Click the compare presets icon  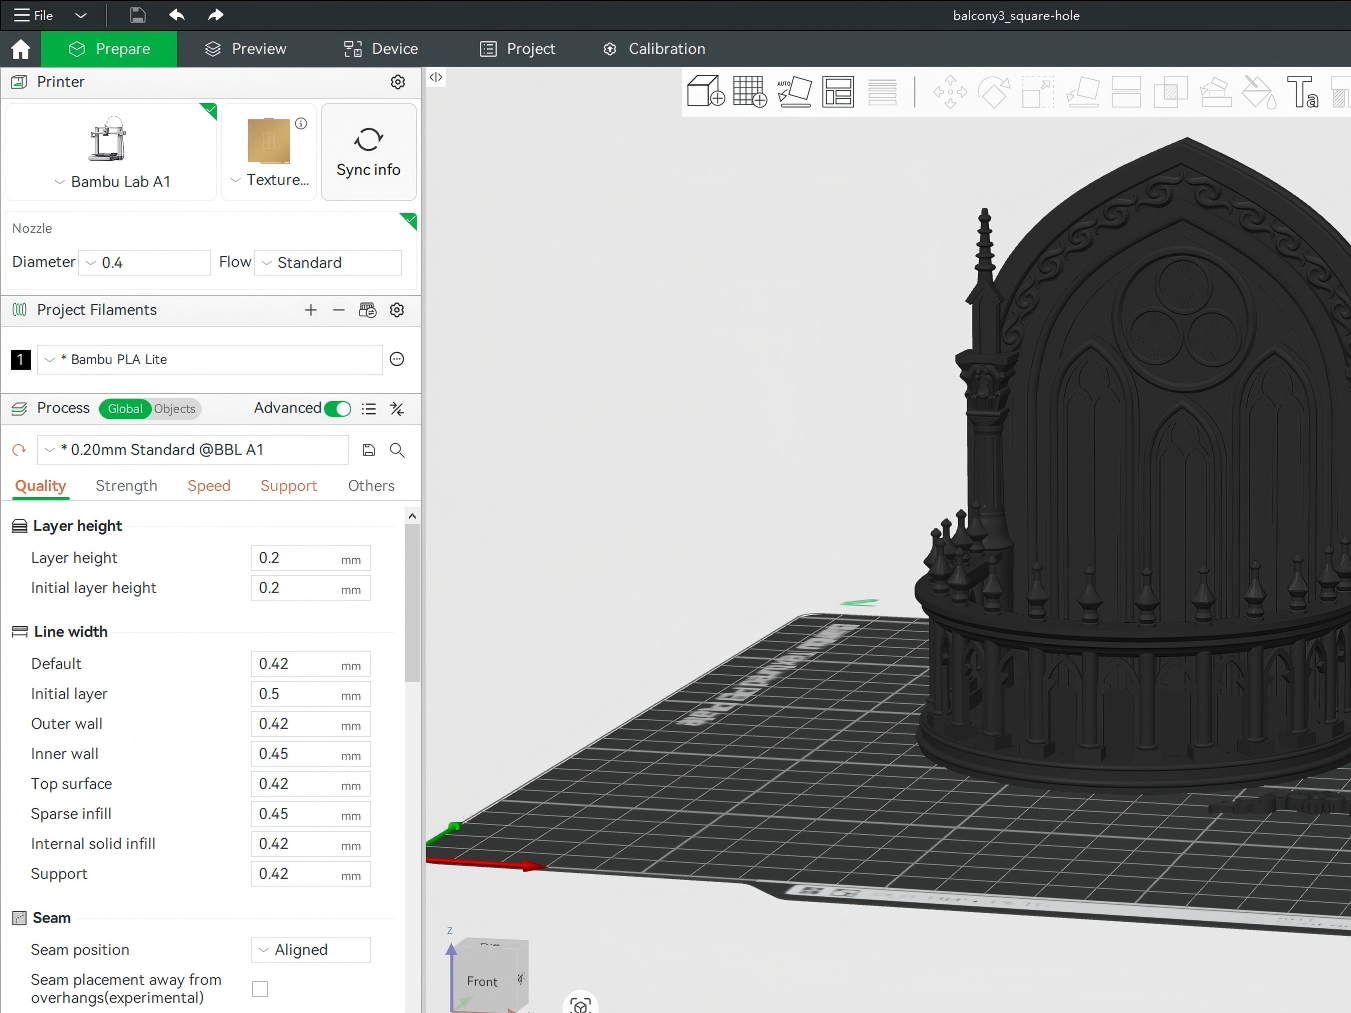tap(397, 409)
